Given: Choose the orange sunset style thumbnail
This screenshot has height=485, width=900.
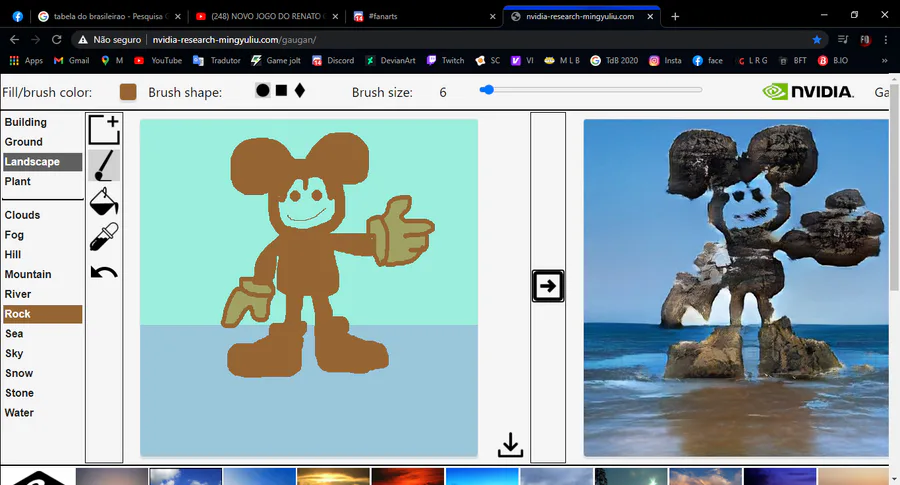Looking at the screenshot, I should [333, 476].
